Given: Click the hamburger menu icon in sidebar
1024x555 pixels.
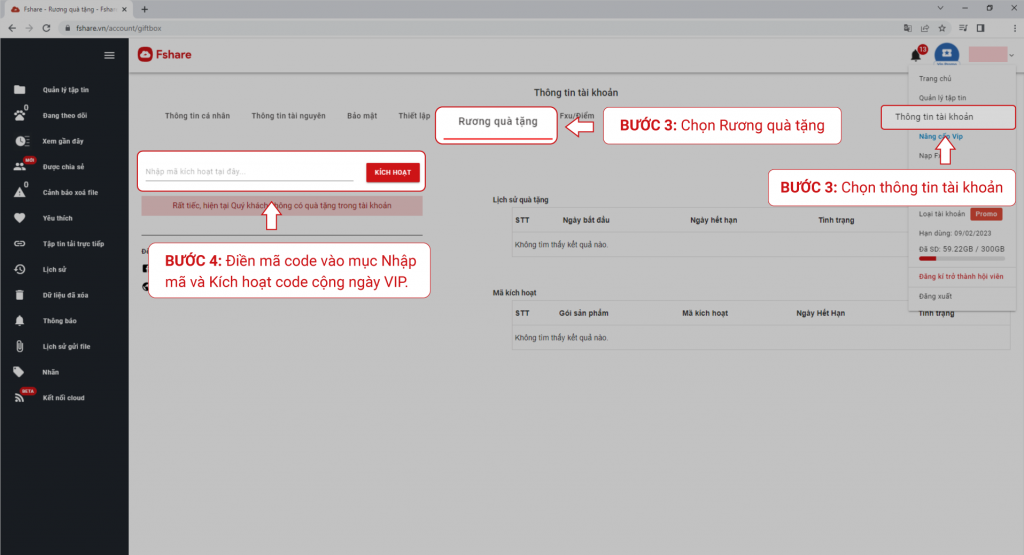Looking at the screenshot, I should 110,56.
